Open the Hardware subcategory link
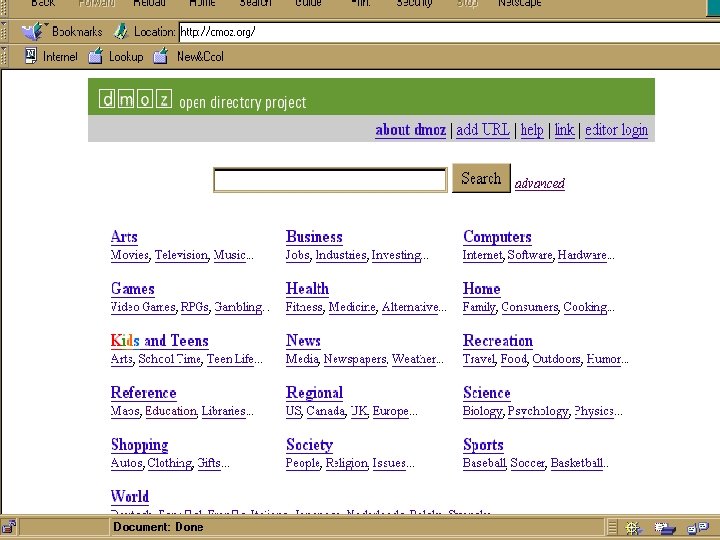The width and height of the screenshot is (720, 540). coord(582,255)
